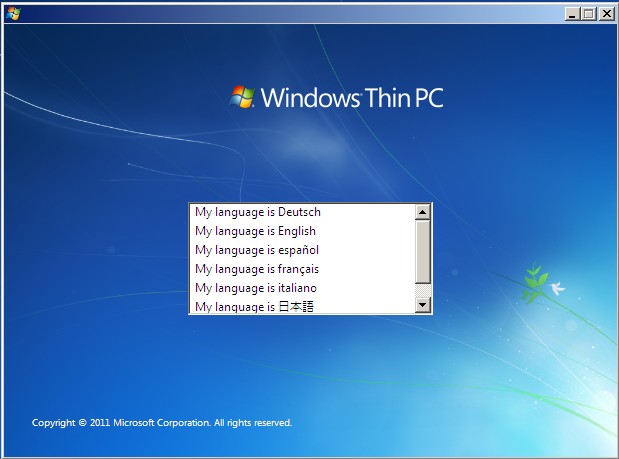This screenshot has width=619, height=459.
Task: Click the language list scrollbar thumb
Action: (423, 252)
